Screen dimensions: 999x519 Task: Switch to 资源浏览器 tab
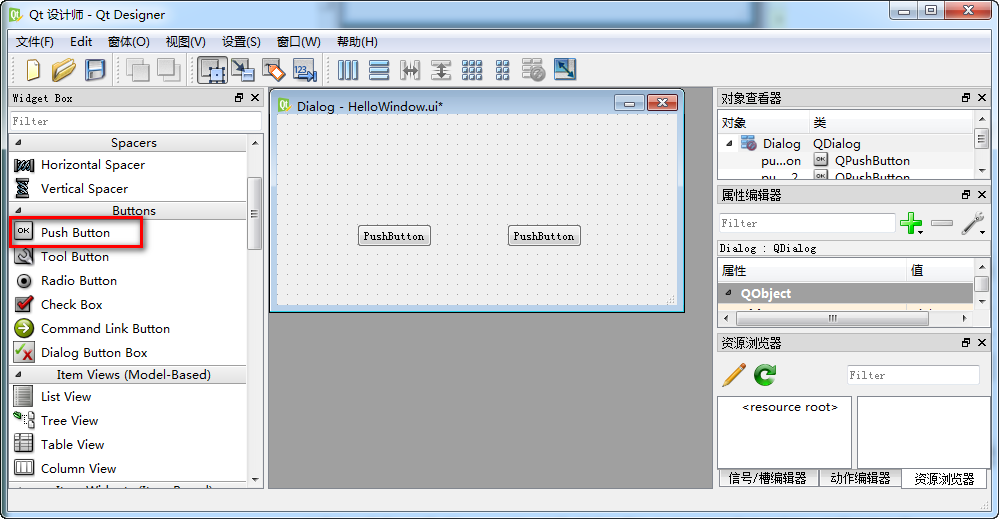pos(944,479)
